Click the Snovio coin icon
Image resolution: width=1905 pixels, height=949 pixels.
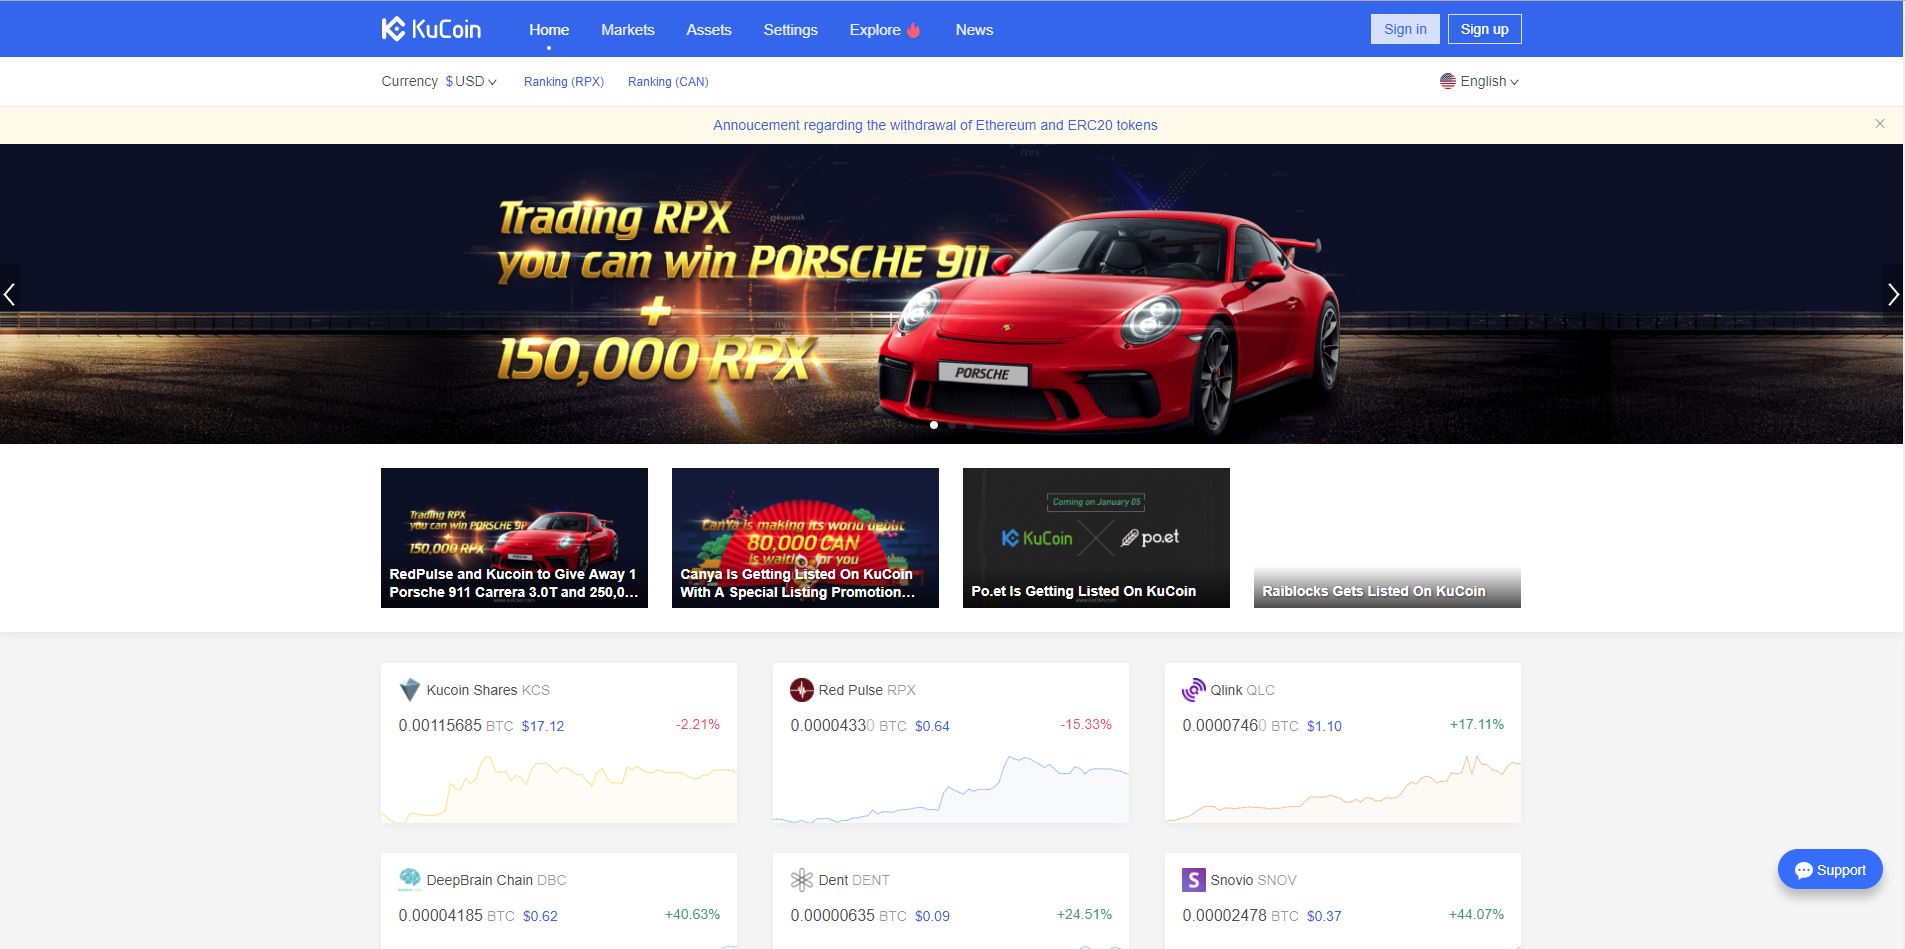pos(1193,880)
